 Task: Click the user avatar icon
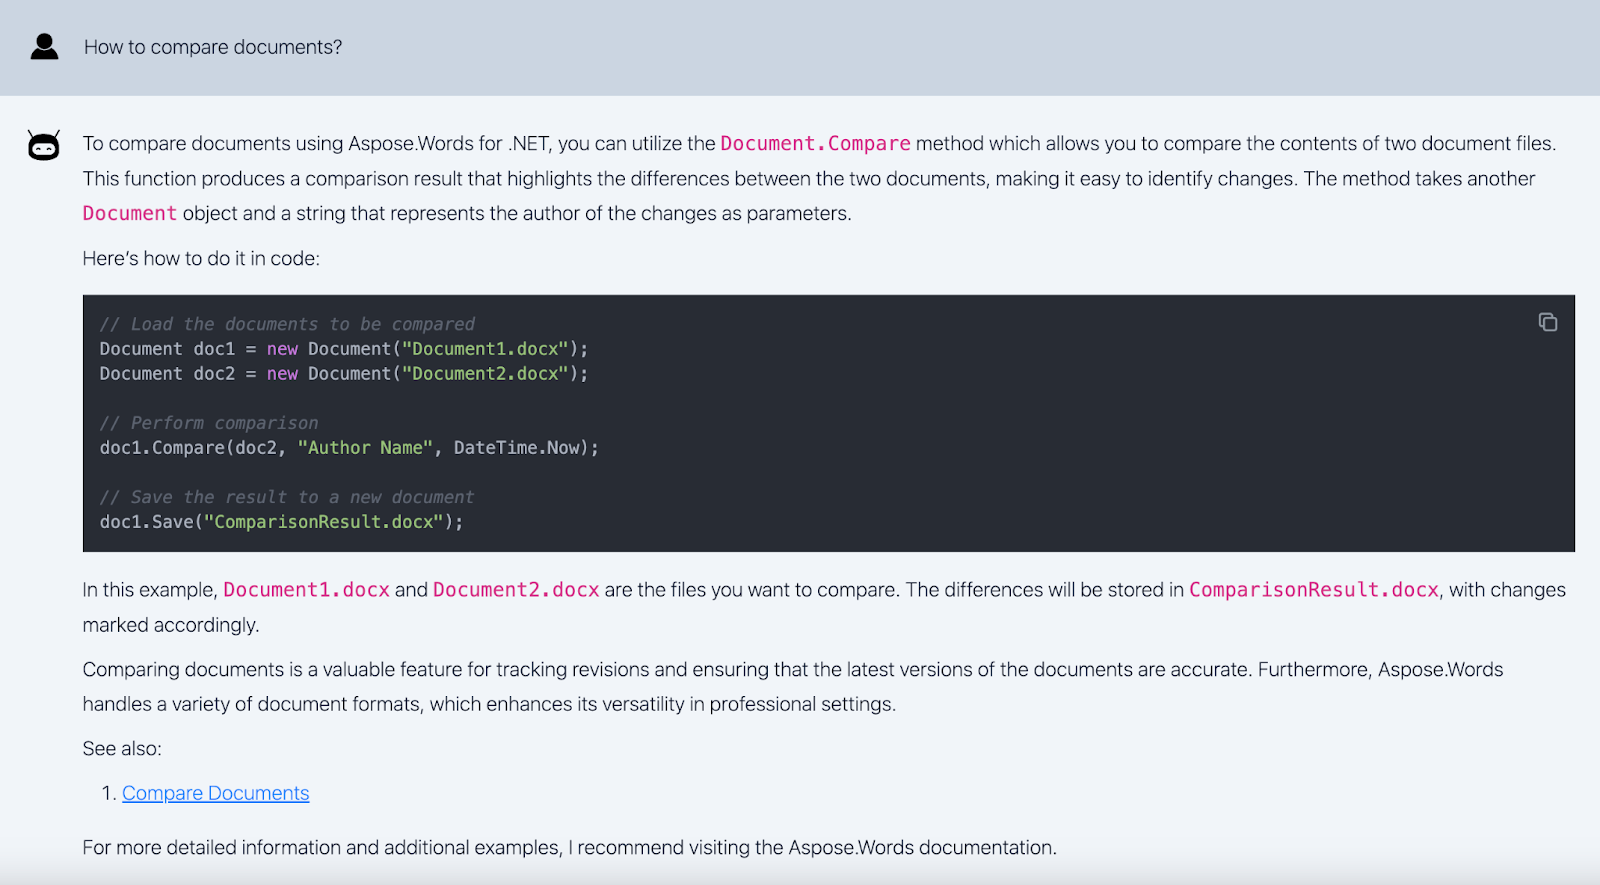(44, 47)
